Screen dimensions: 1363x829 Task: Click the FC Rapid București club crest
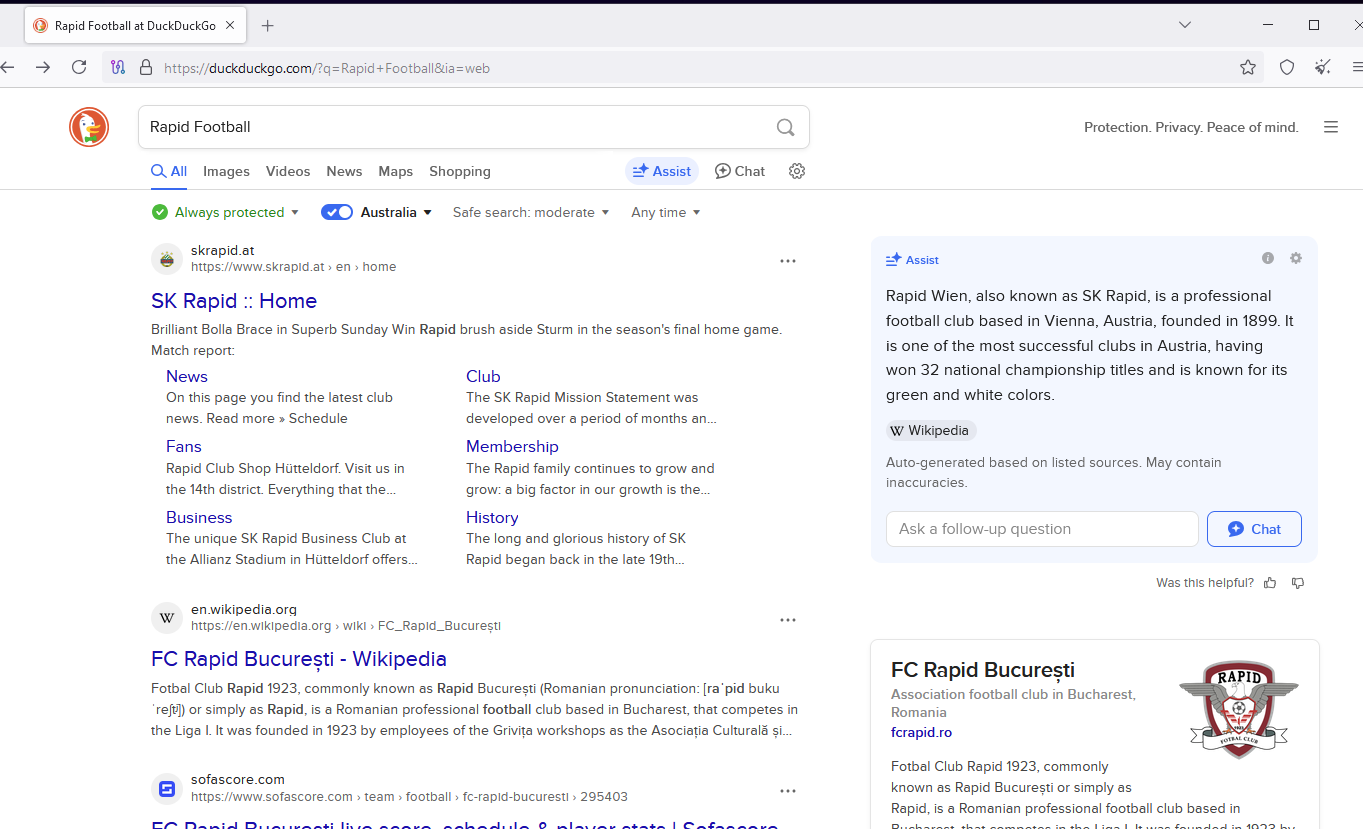pyautogui.click(x=1238, y=708)
